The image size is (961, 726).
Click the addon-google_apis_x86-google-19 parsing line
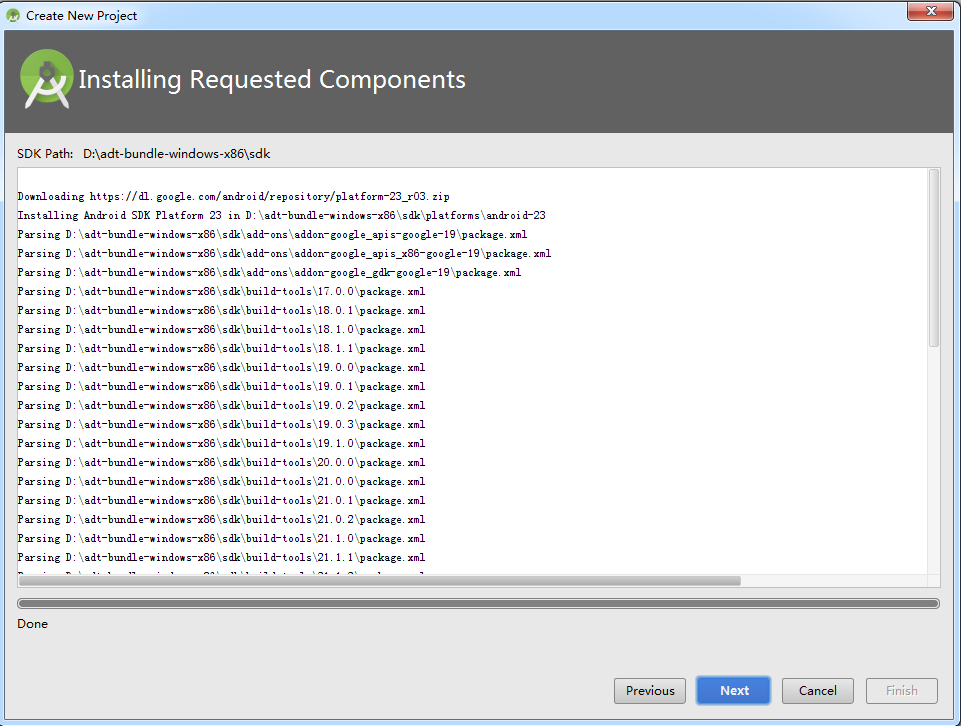click(284, 254)
